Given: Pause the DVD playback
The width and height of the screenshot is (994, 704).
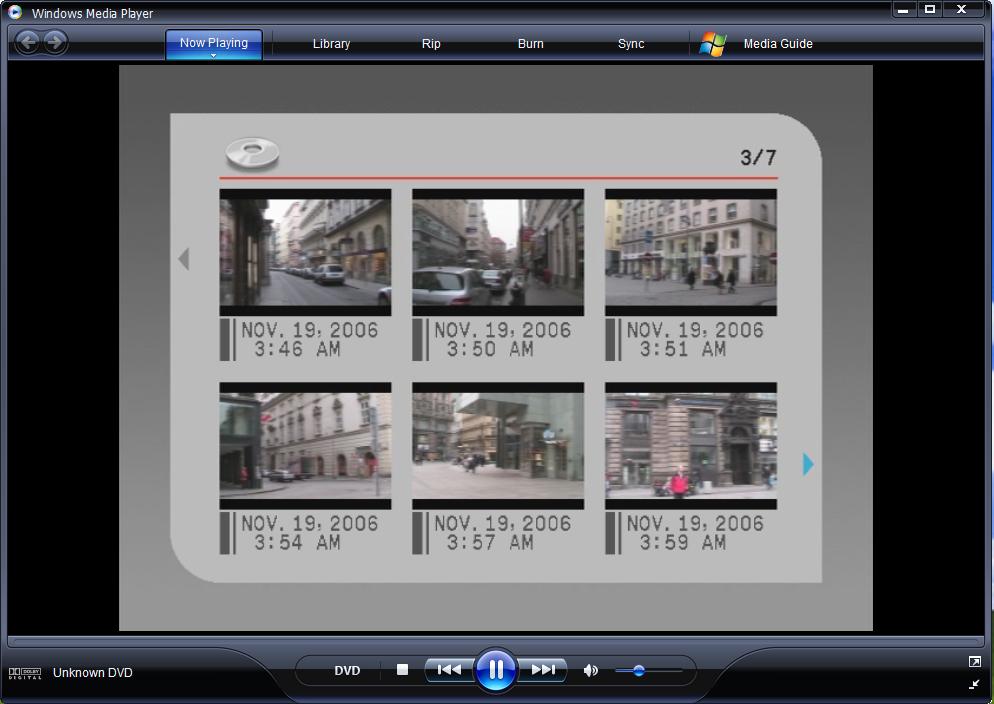Looking at the screenshot, I should [496, 670].
